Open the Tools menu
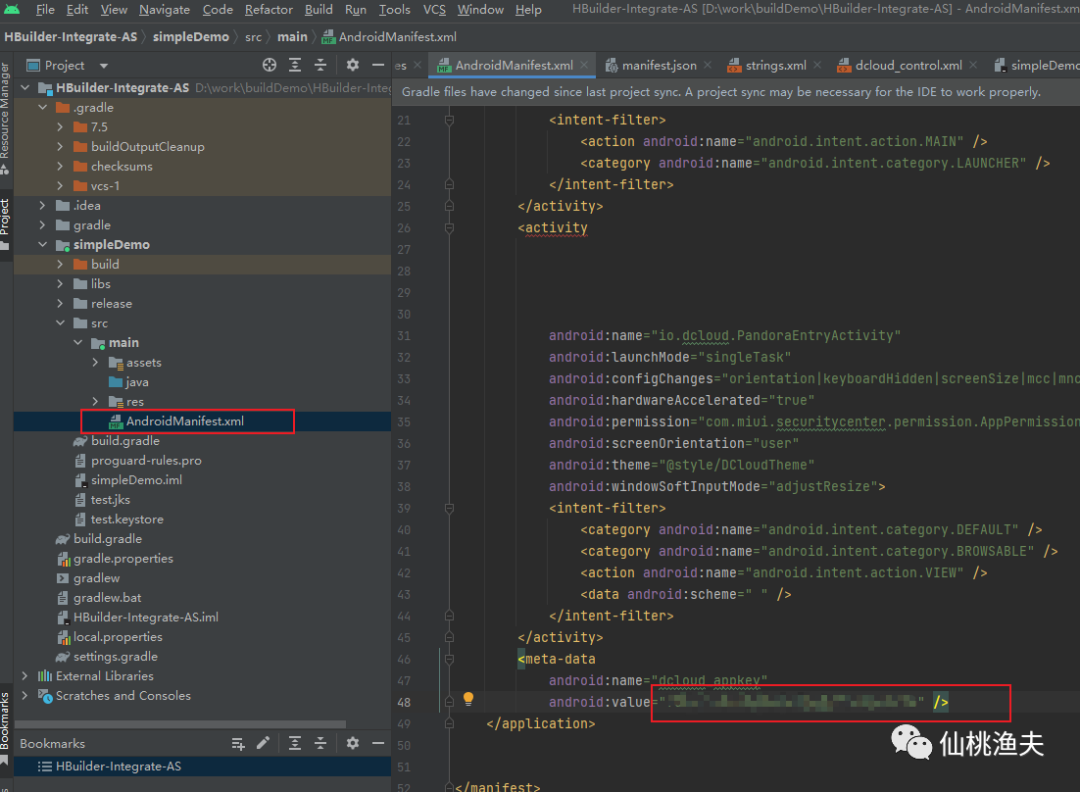Image resolution: width=1080 pixels, height=792 pixels. [x=395, y=10]
